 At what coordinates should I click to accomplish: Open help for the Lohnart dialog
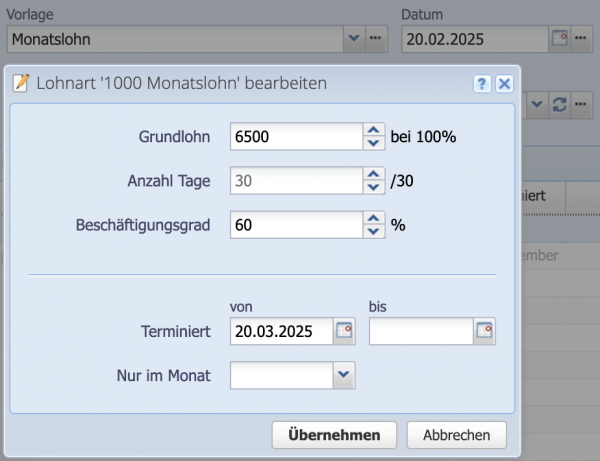click(482, 84)
